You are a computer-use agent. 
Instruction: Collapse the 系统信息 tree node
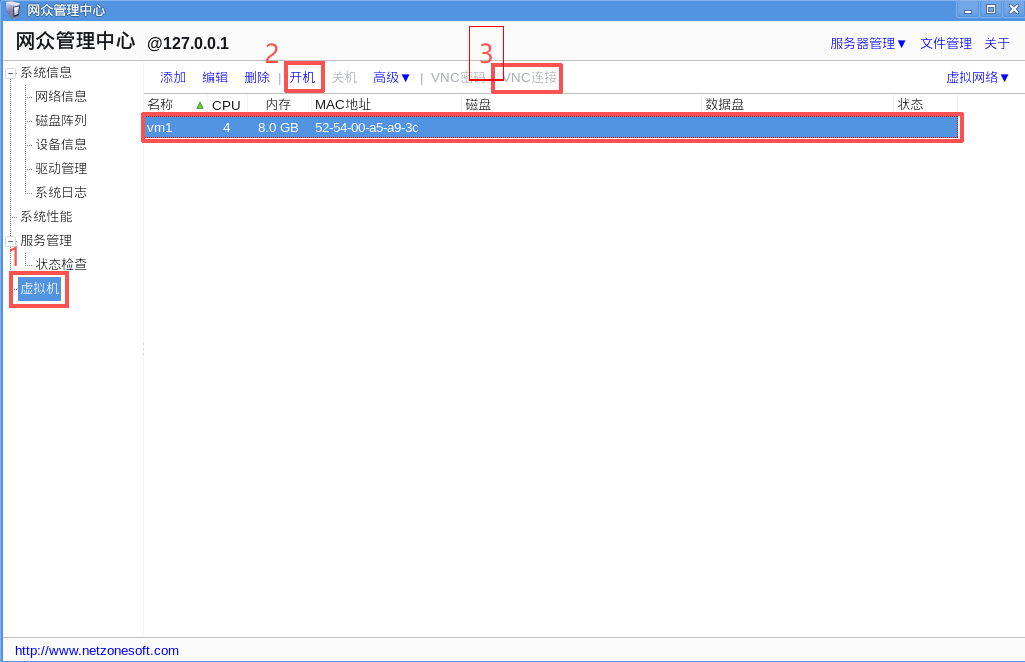[10, 73]
